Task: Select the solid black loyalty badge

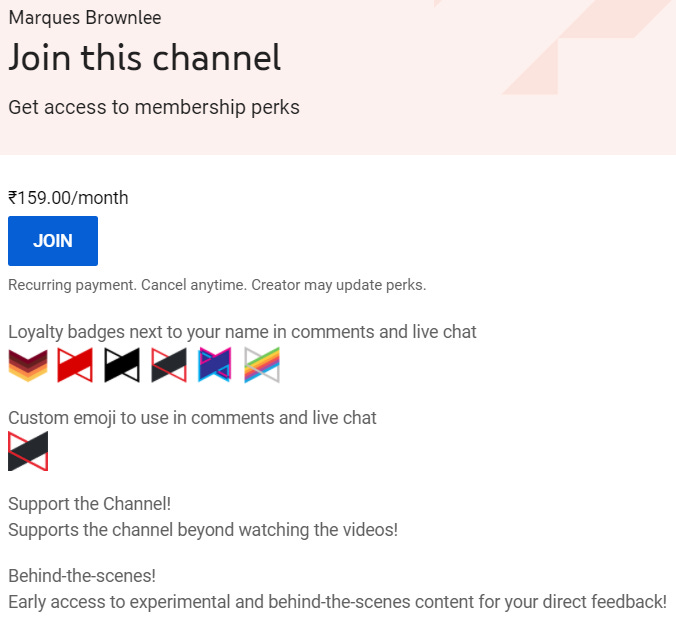Action: (122, 365)
